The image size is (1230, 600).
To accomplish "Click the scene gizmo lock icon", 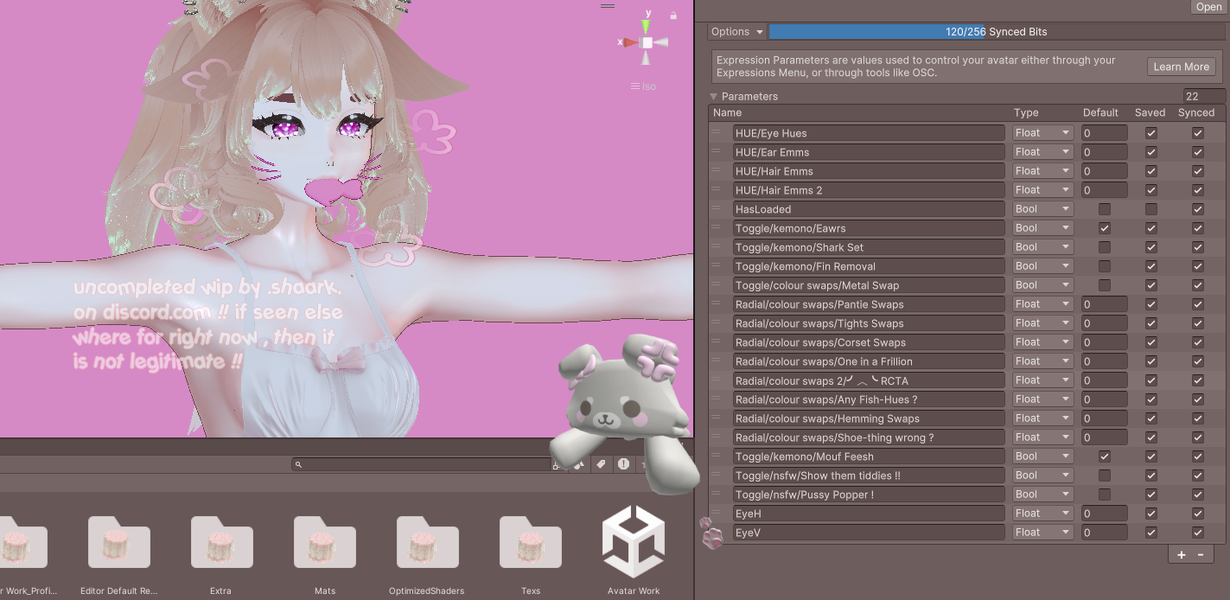I will click(673, 16).
